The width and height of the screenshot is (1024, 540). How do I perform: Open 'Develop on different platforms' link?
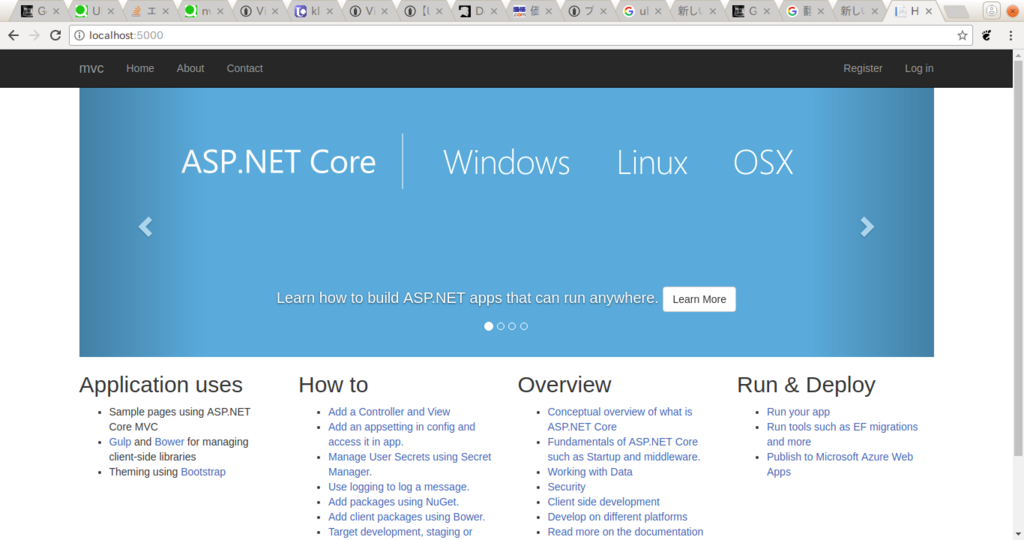point(617,517)
